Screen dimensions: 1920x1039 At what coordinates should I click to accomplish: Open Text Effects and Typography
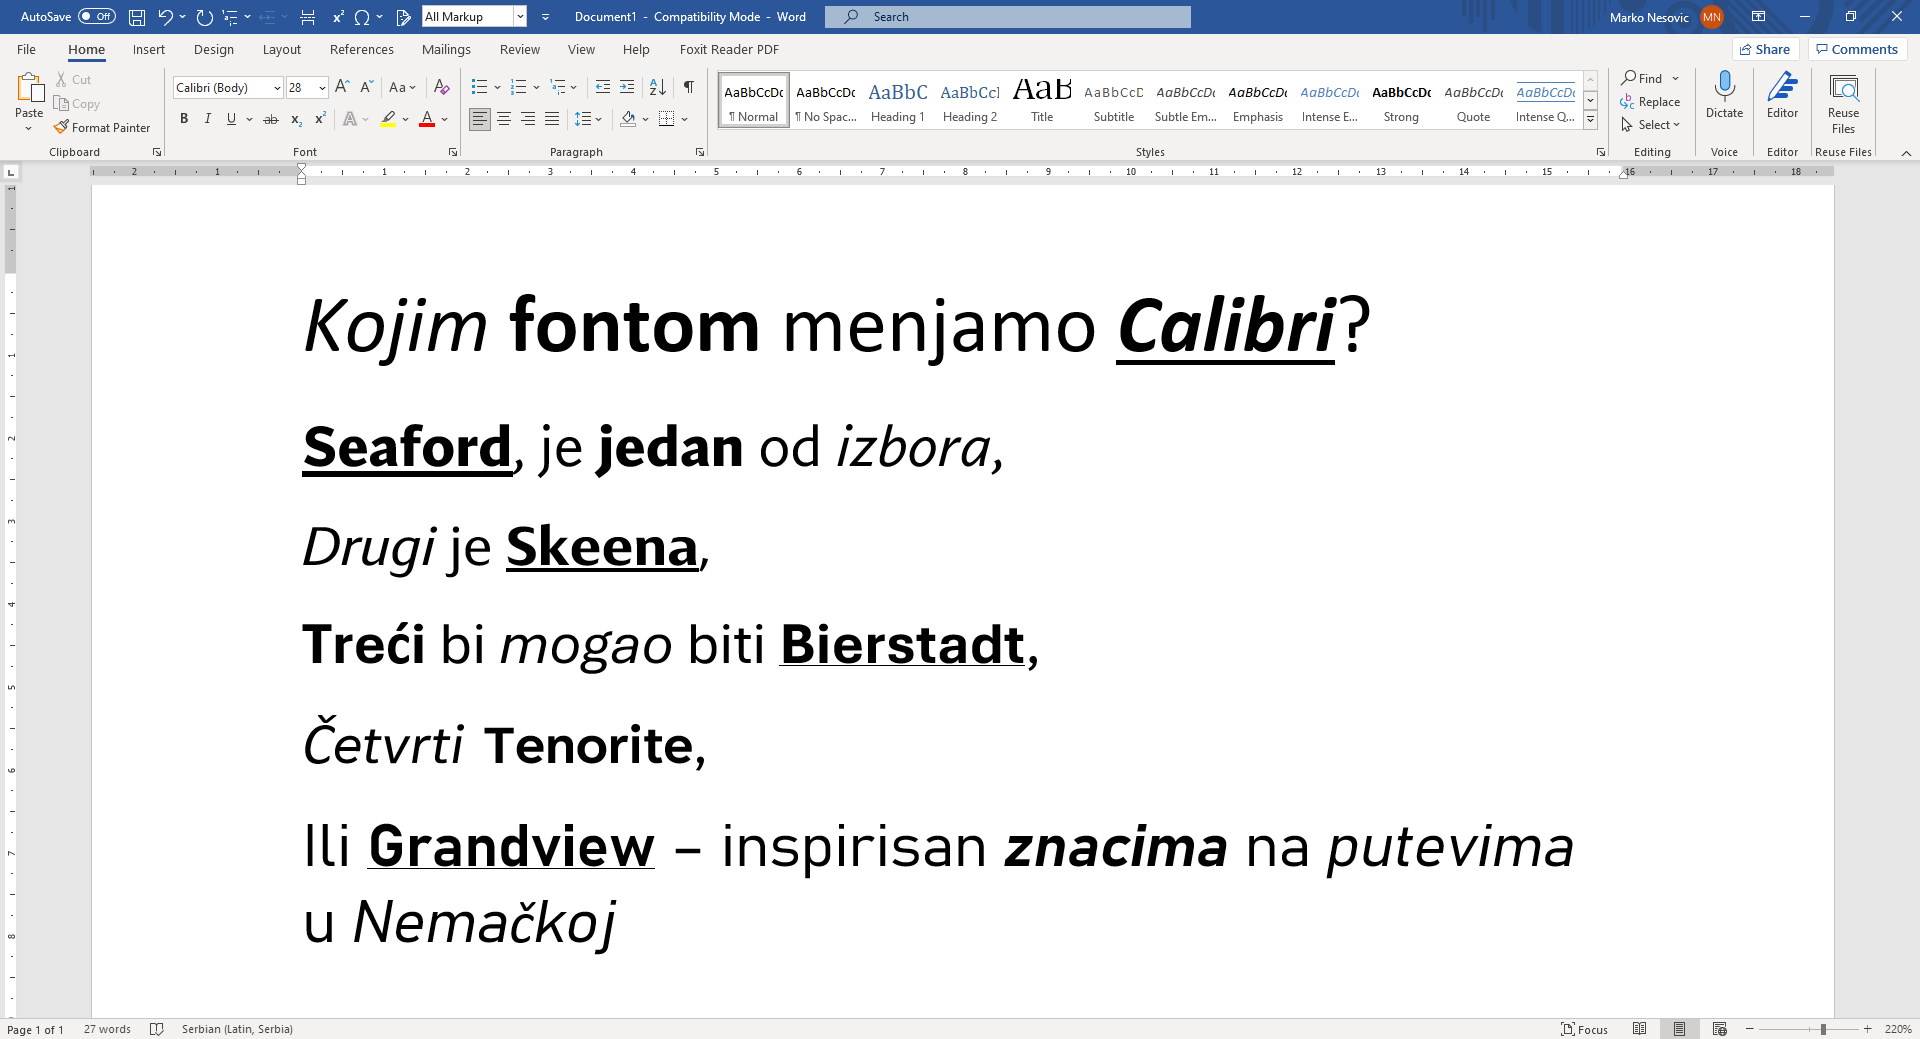coord(350,119)
